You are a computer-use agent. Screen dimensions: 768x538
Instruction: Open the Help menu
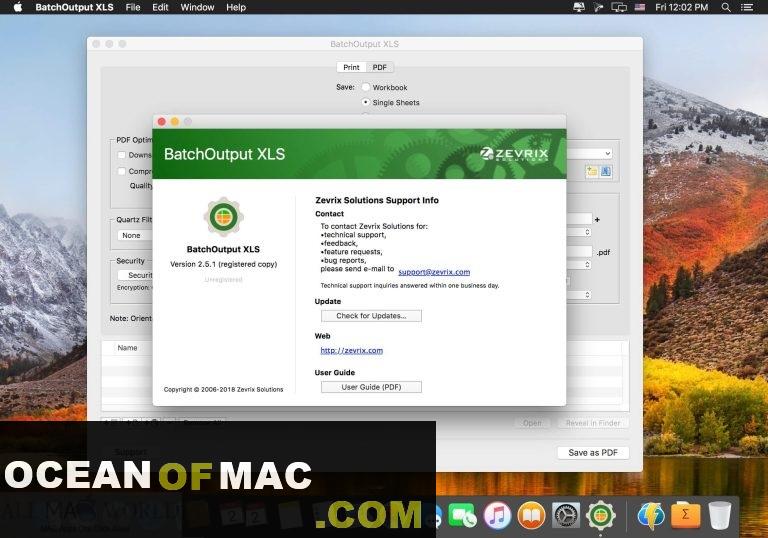pyautogui.click(x=236, y=7)
